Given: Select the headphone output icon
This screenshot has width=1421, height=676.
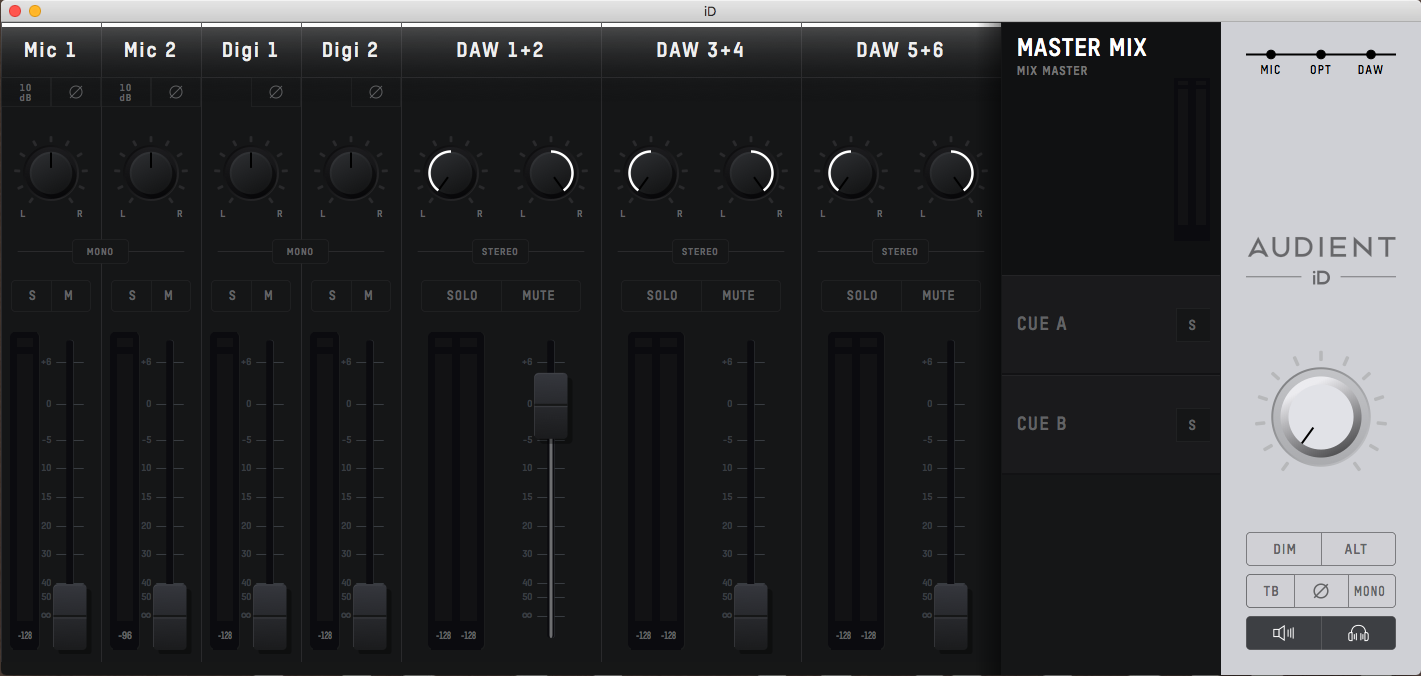Looking at the screenshot, I should [1357, 632].
